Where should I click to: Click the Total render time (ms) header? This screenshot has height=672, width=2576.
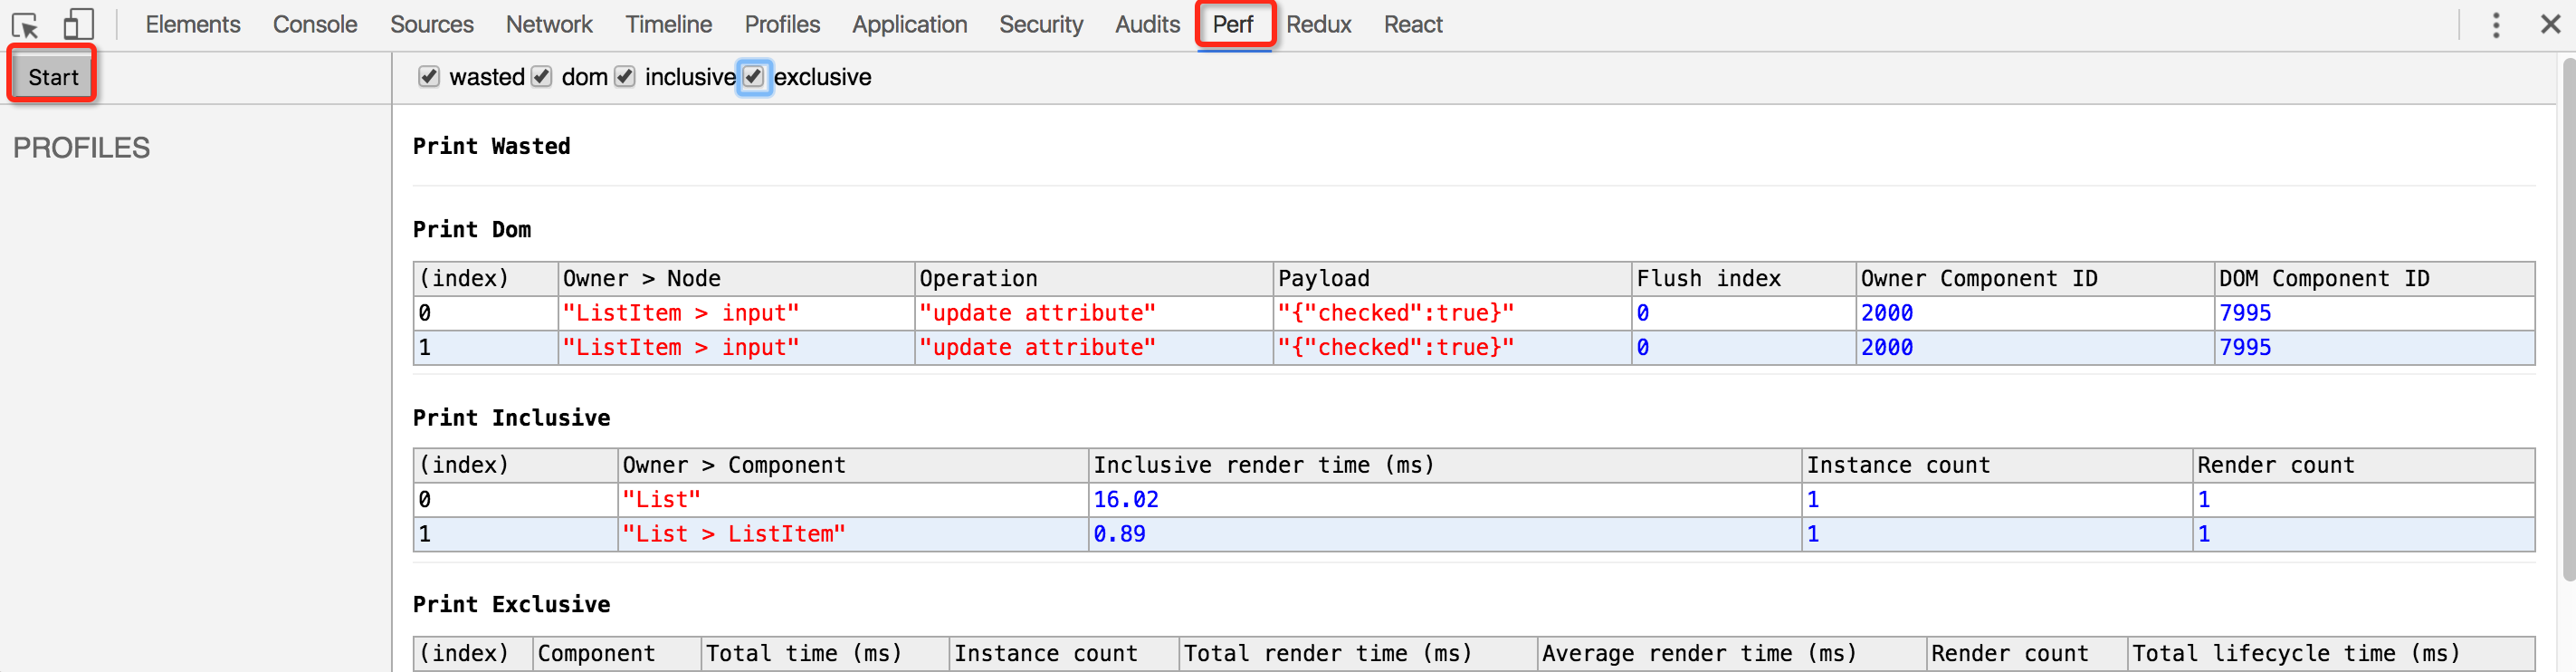[x=1358, y=653]
